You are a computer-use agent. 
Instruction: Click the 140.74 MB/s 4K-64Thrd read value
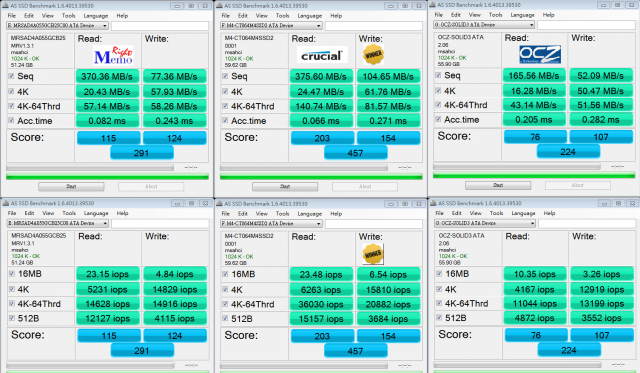(x=321, y=106)
